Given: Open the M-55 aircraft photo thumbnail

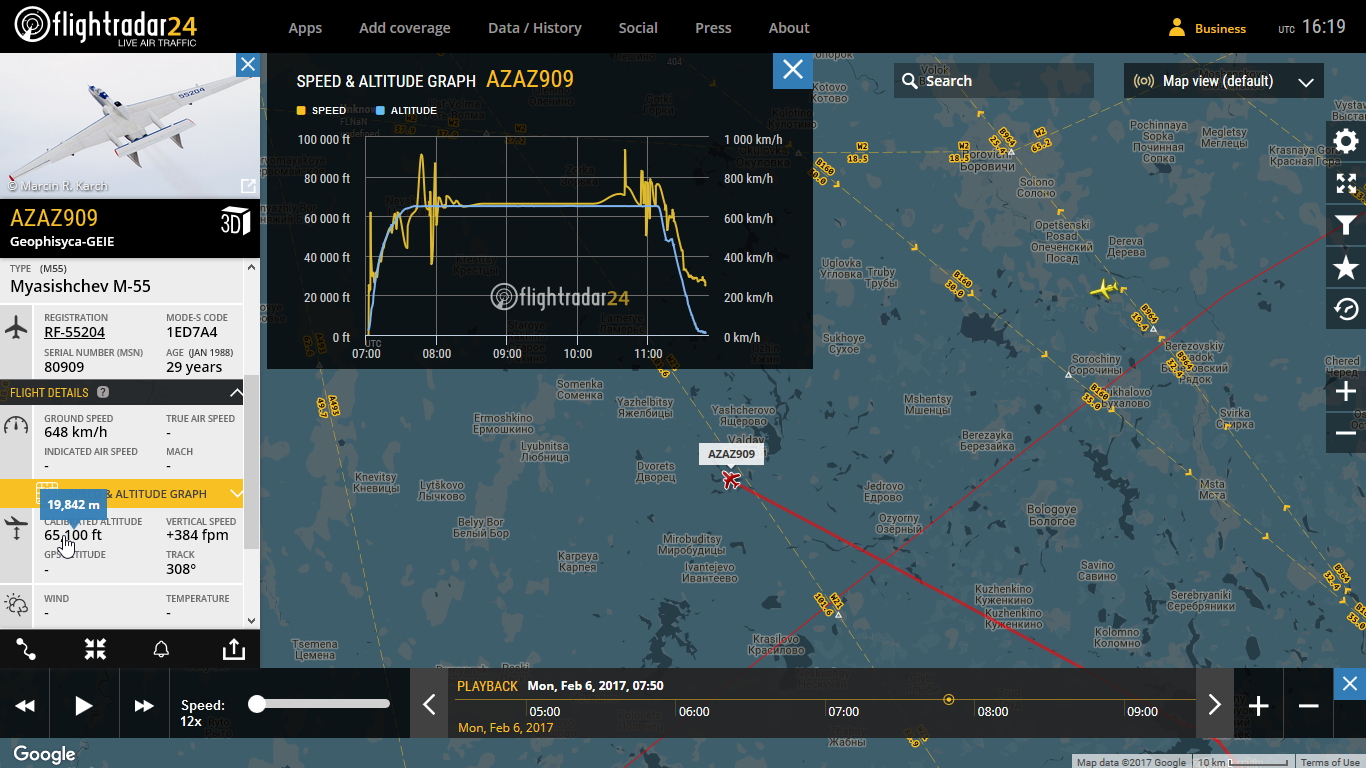Looking at the screenshot, I should 130,126.
